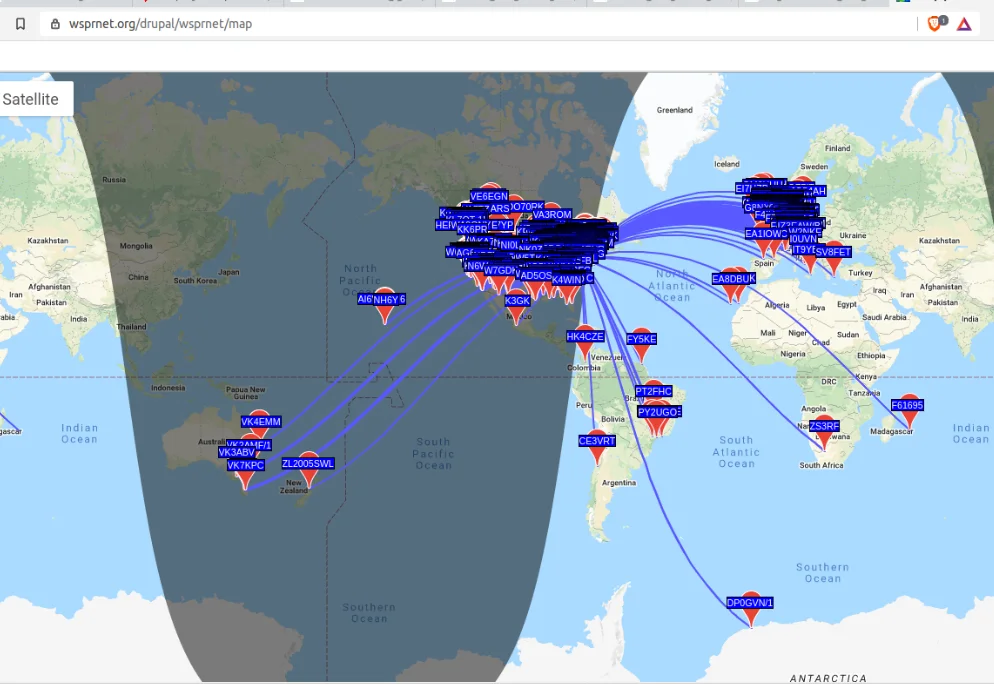Click the CE3VRT marker in Chile
994x684 pixels.
[x=597, y=441]
